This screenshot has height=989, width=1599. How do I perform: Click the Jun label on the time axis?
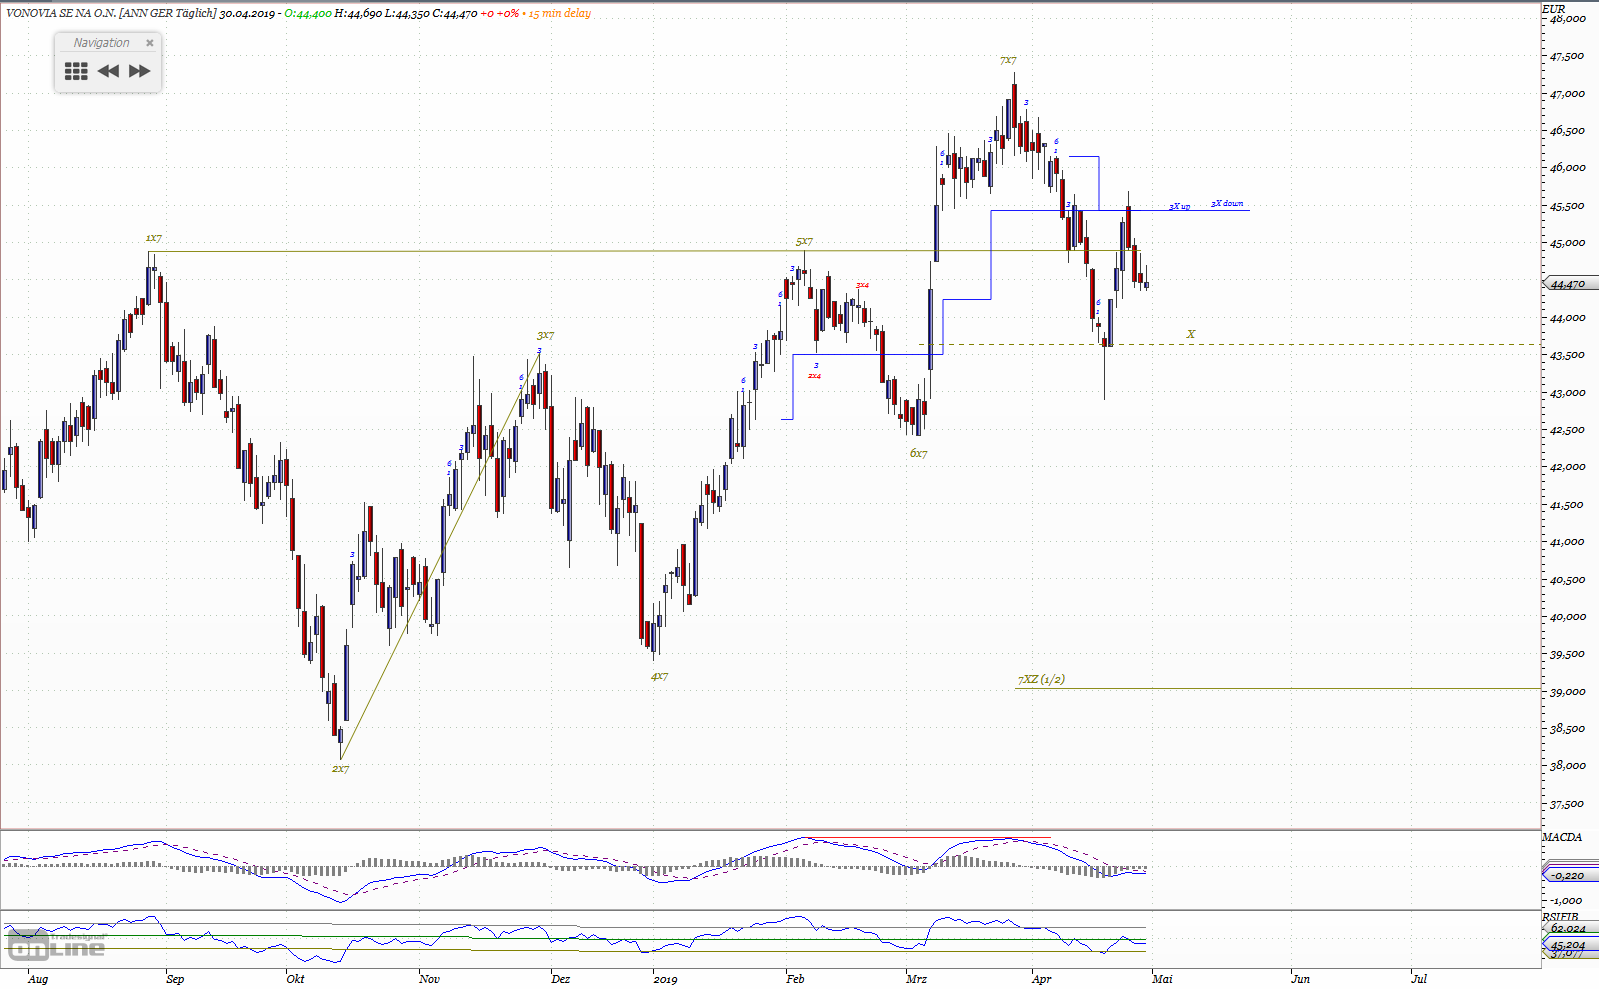tap(1300, 979)
